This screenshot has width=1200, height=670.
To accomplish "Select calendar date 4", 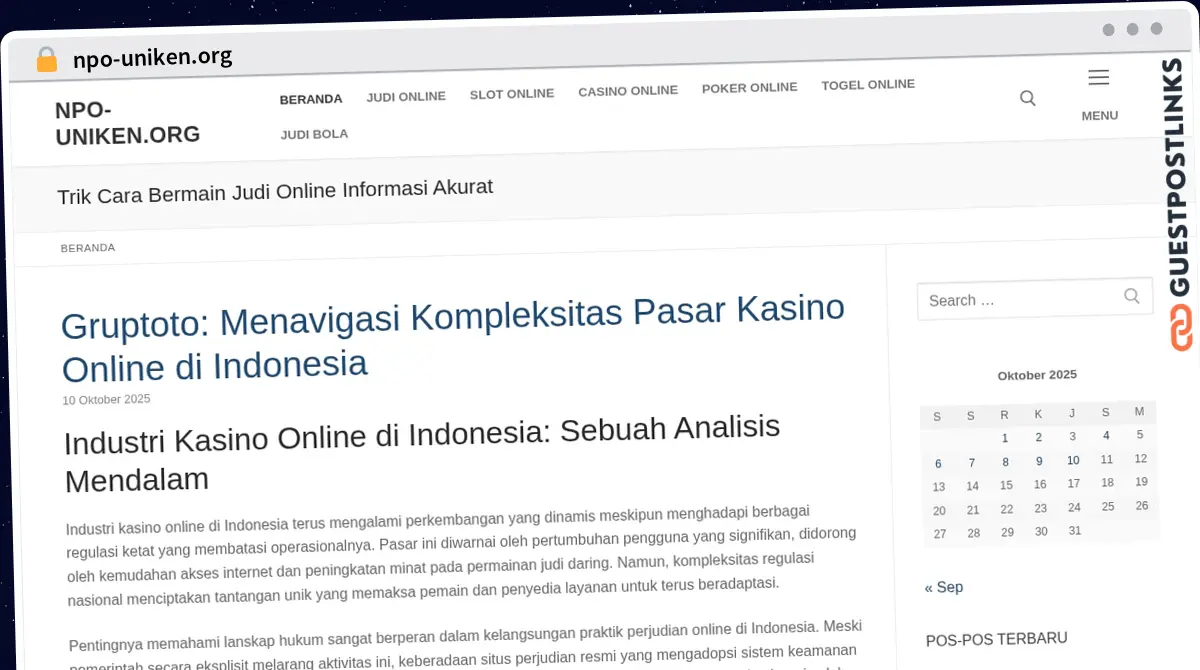I will [x=1106, y=435].
